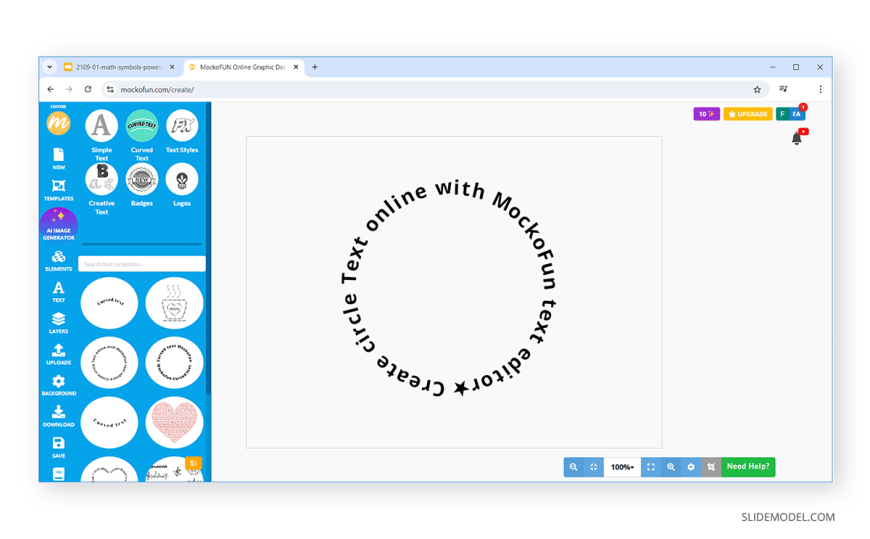Open the Uploads panel
The width and height of the screenshot is (870, 539).
click(x=58, y=354)
